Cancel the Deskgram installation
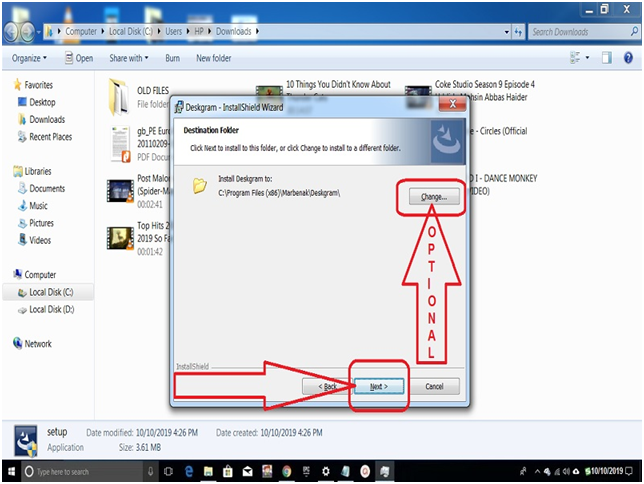 434,386
